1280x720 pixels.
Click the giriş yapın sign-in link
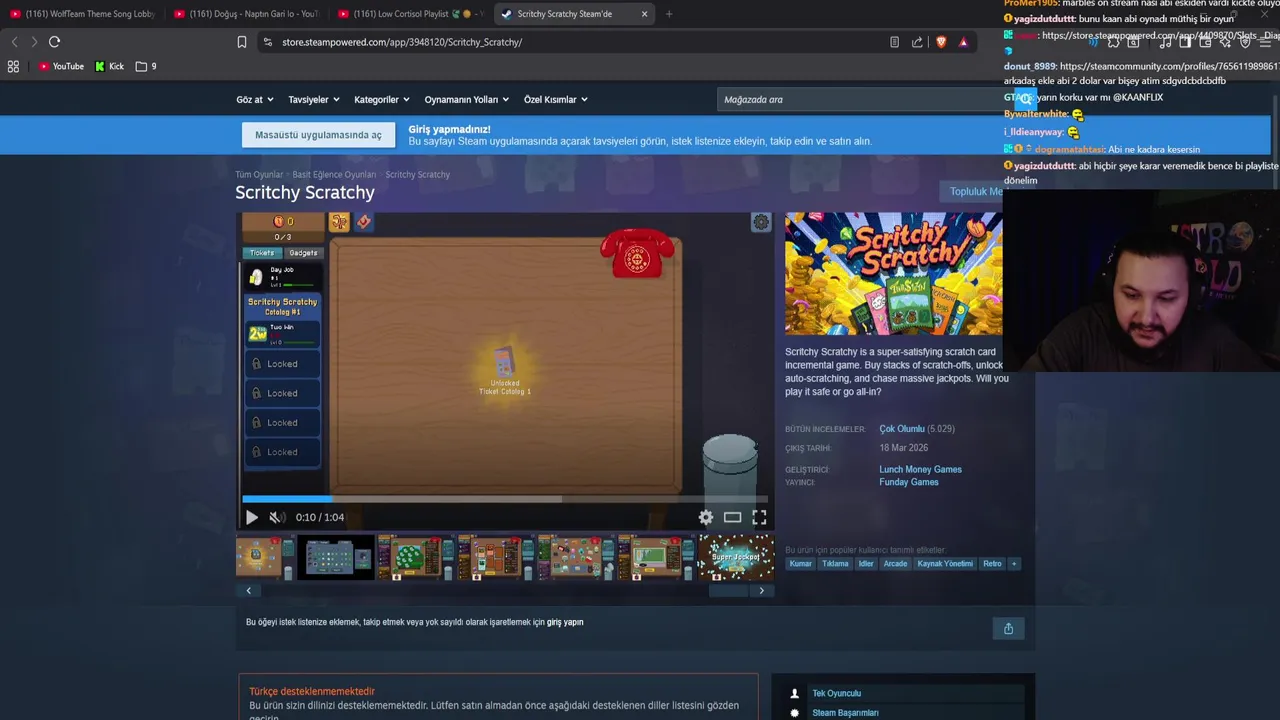[x=565, y=622]
